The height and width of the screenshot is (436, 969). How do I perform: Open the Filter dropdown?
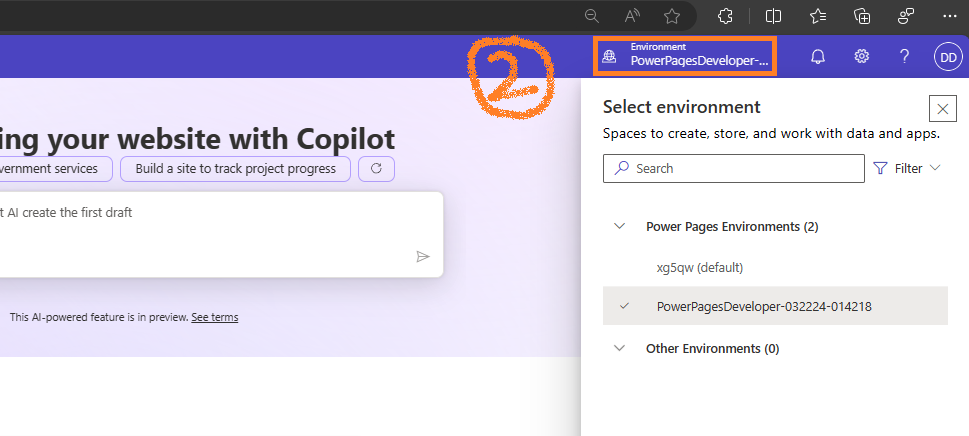coord(907,169)
